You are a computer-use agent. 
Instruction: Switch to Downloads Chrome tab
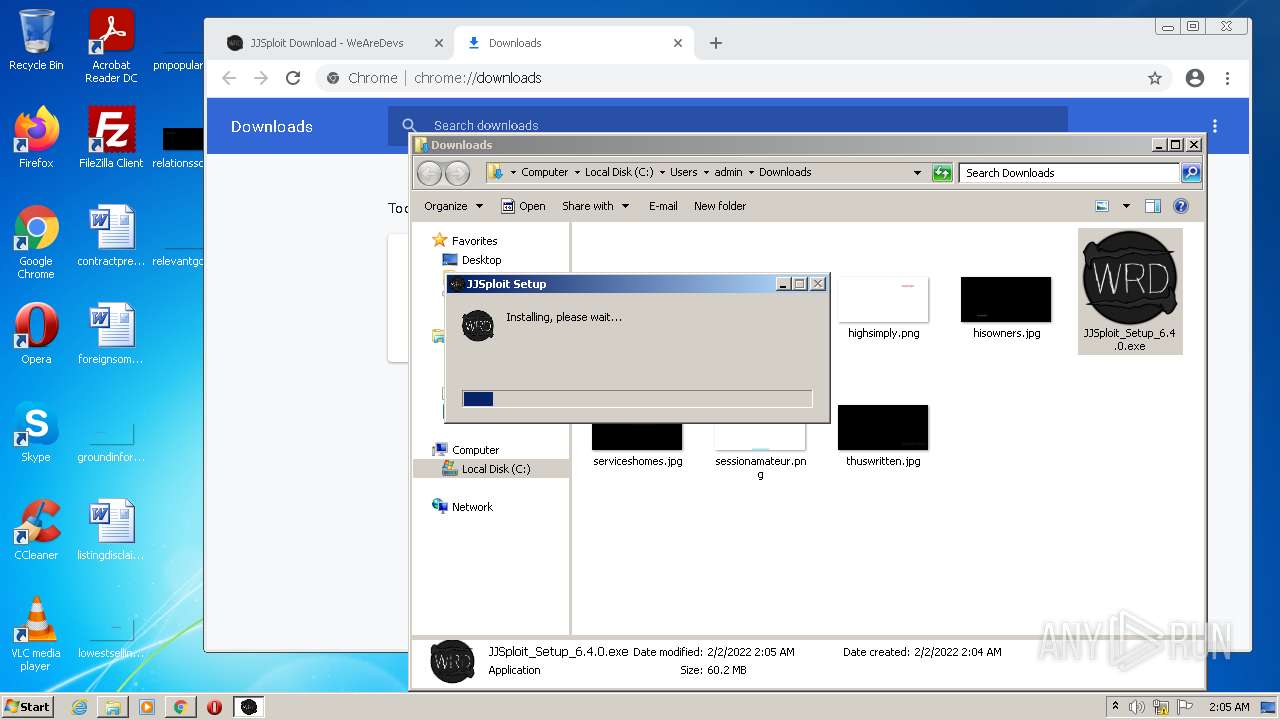tap(574, 43)
